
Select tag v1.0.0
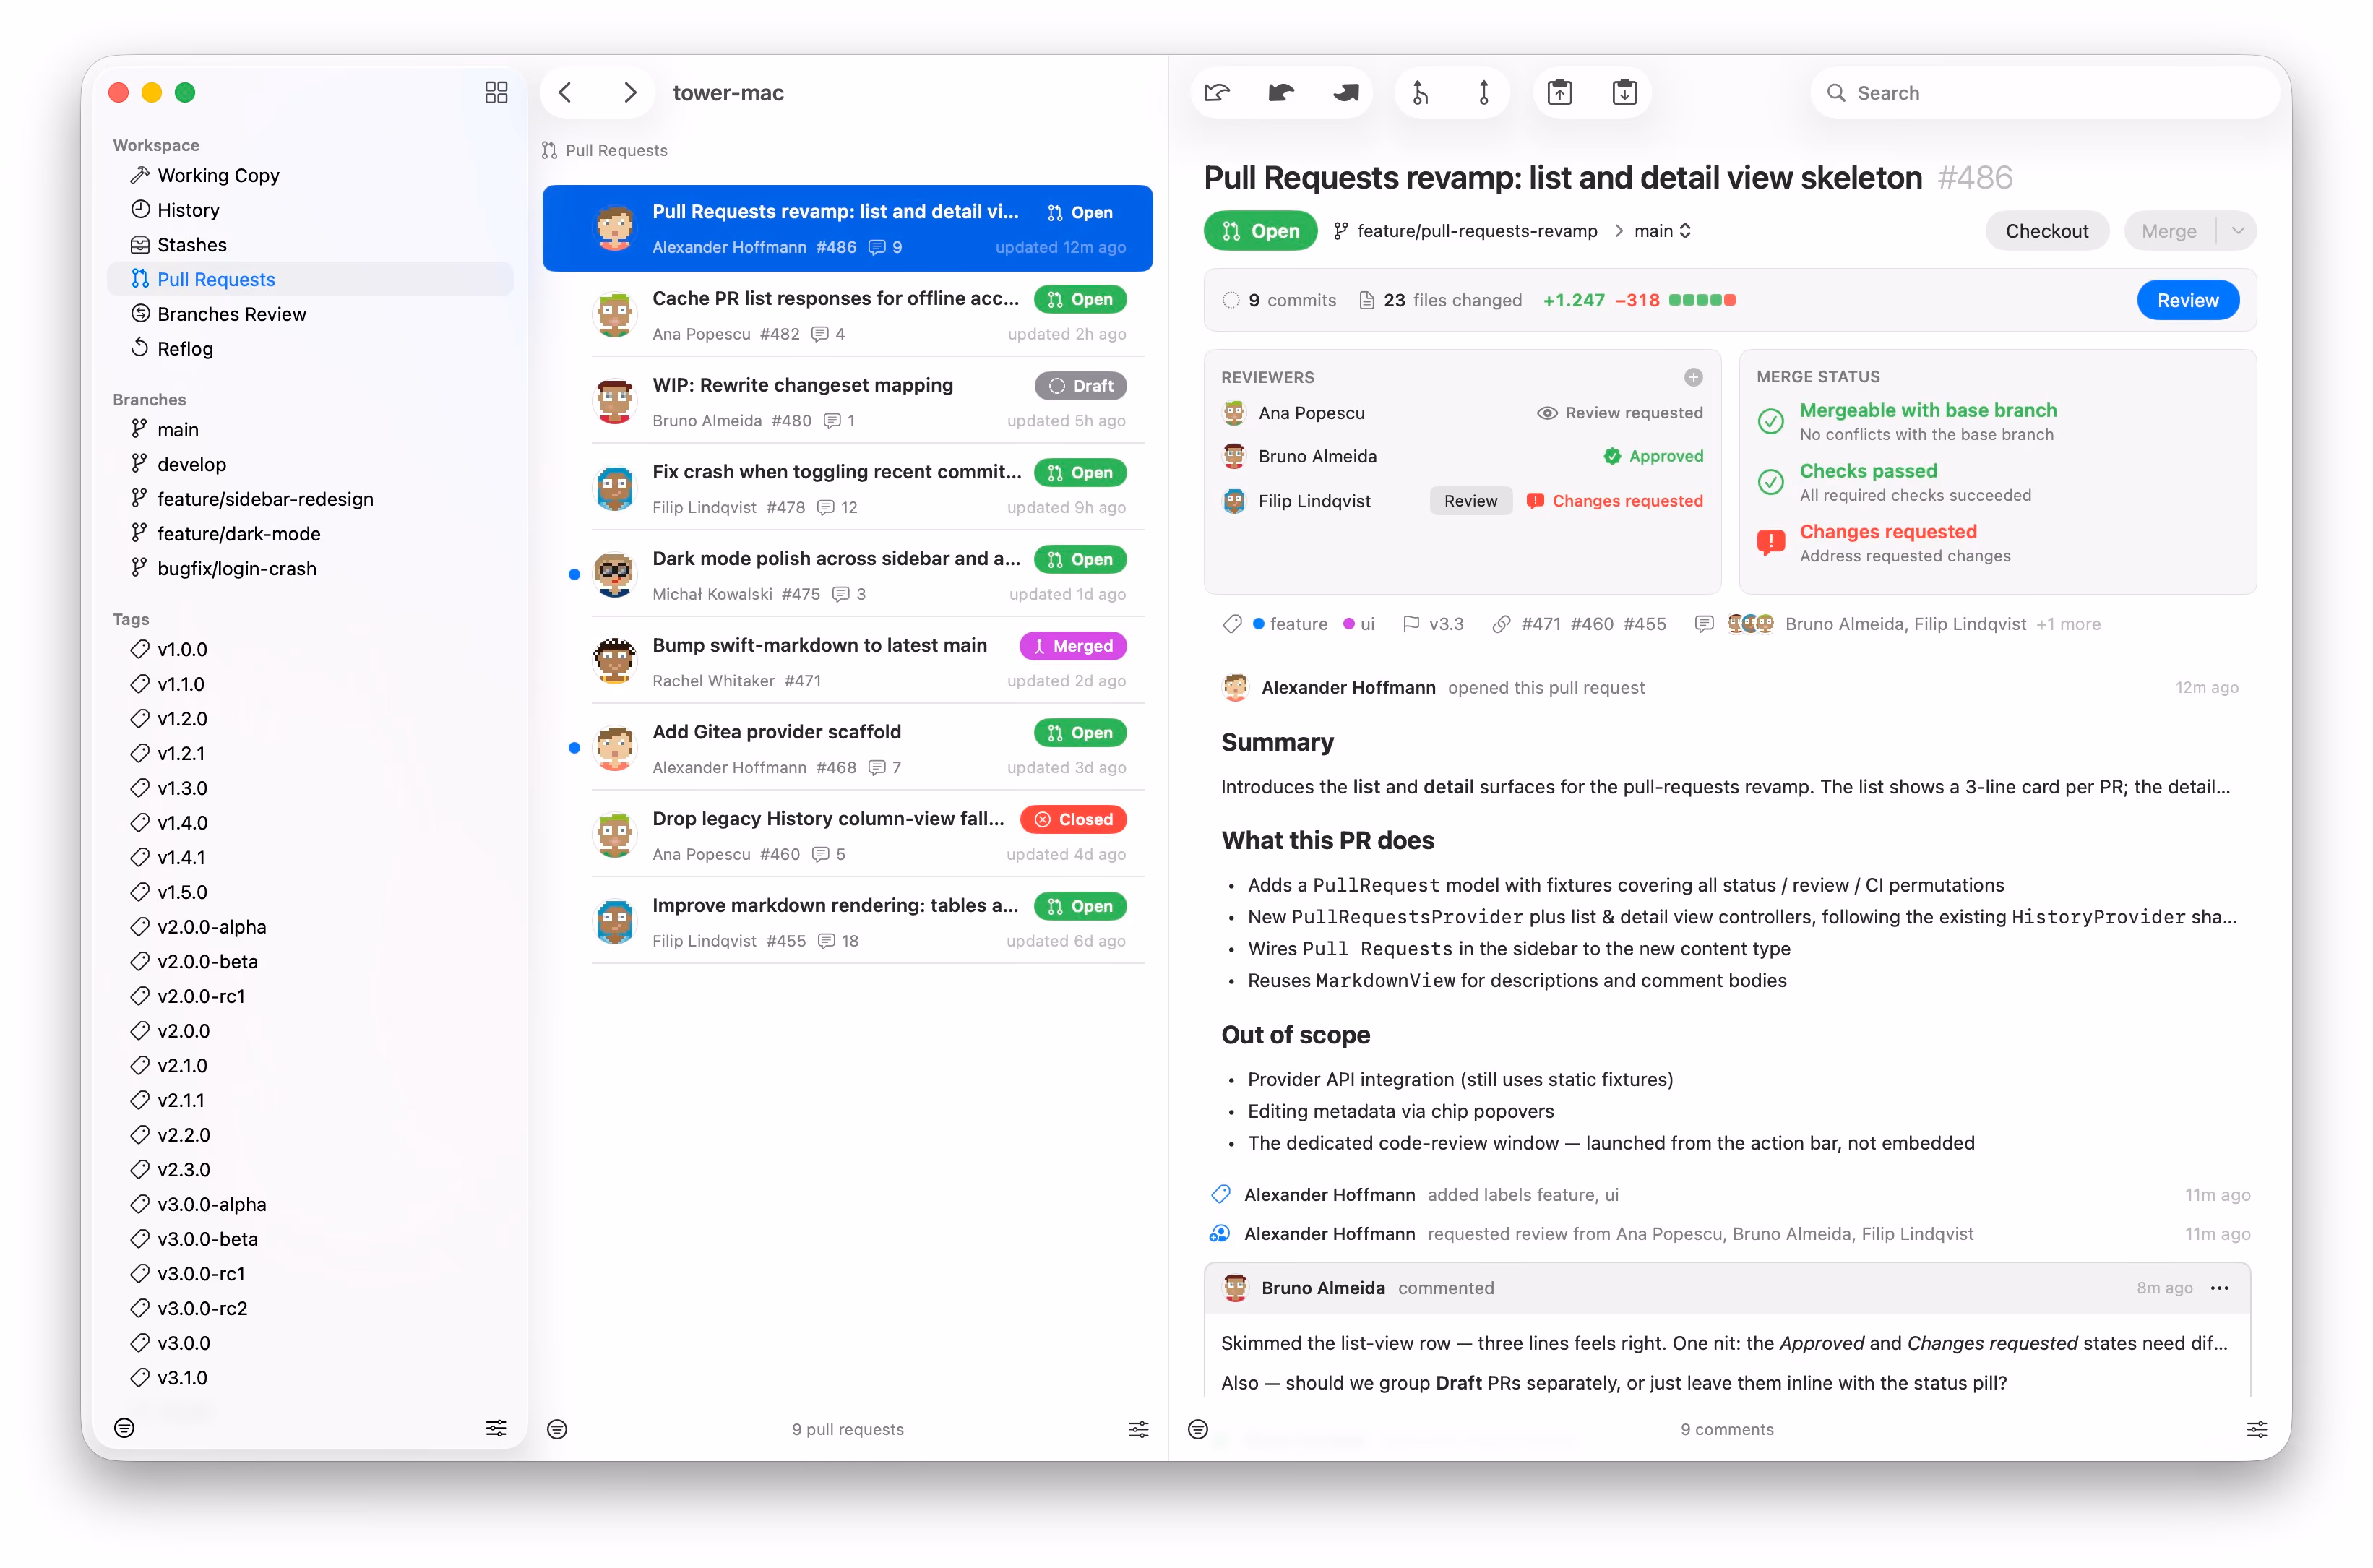(x=310, y=649)
